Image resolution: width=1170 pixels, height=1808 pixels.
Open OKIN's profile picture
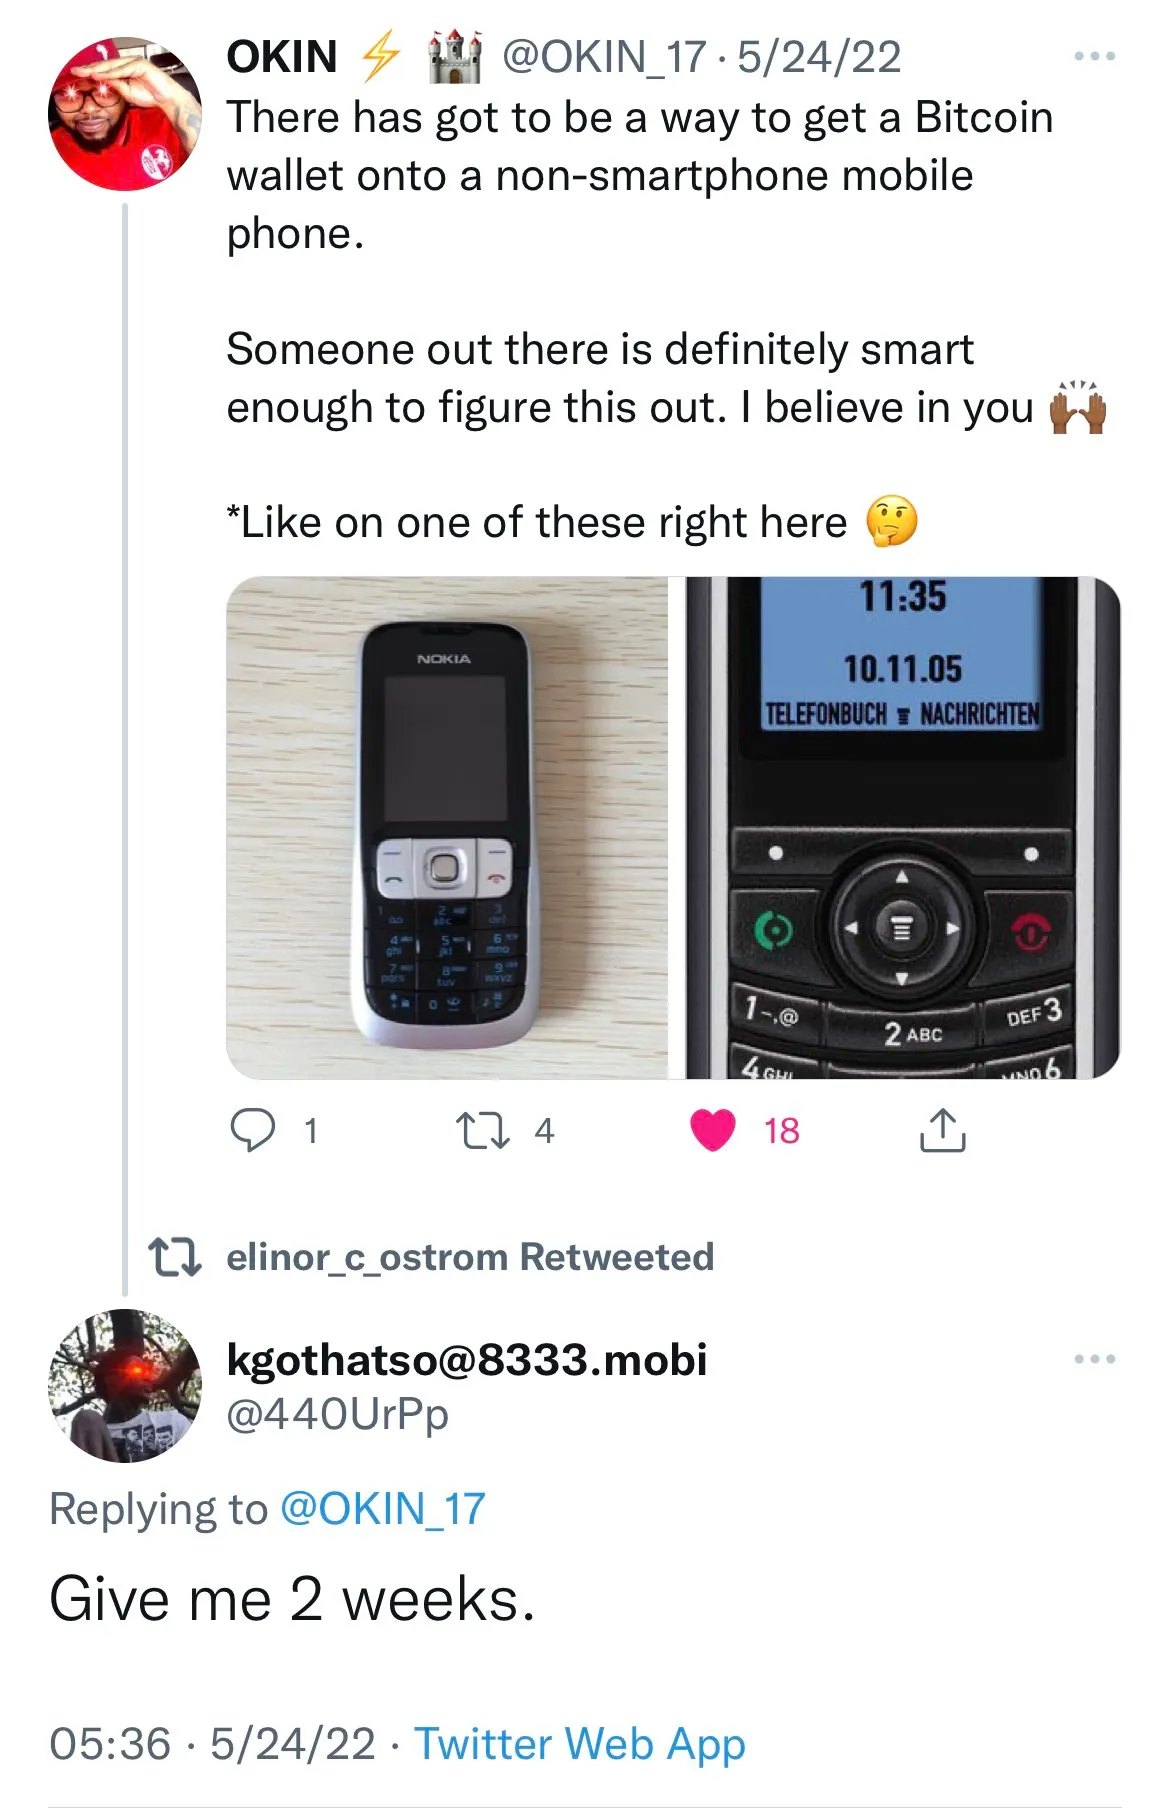(x=125, y=114)
